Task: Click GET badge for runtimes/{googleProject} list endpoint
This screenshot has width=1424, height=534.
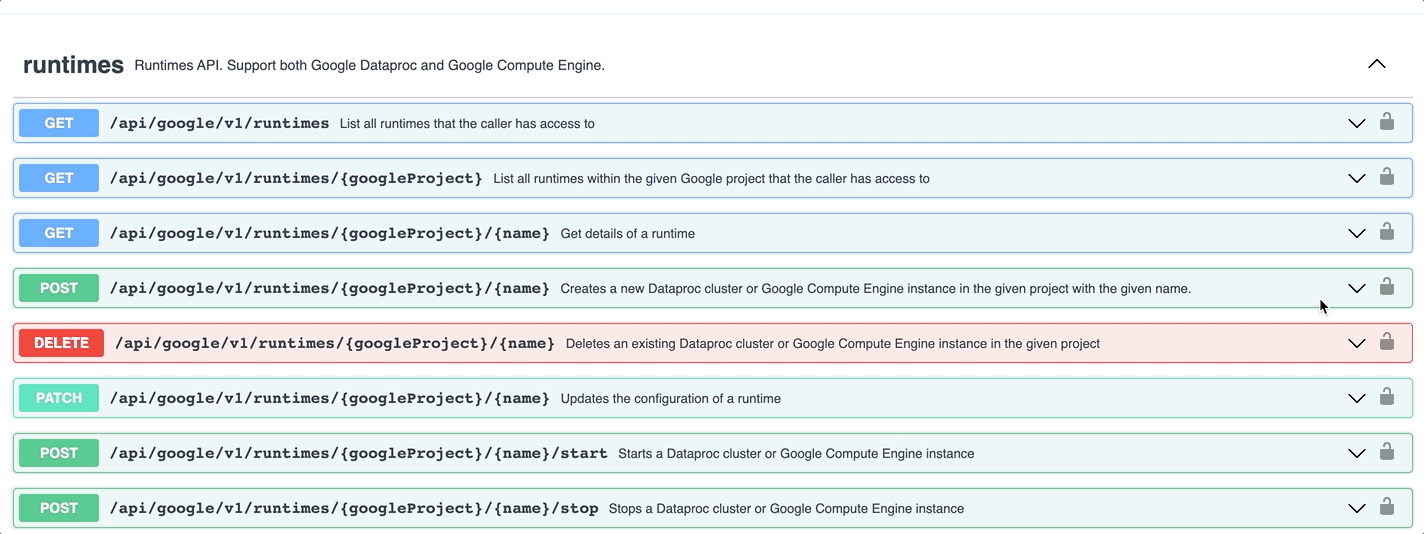Action: [x=59, y=178]
